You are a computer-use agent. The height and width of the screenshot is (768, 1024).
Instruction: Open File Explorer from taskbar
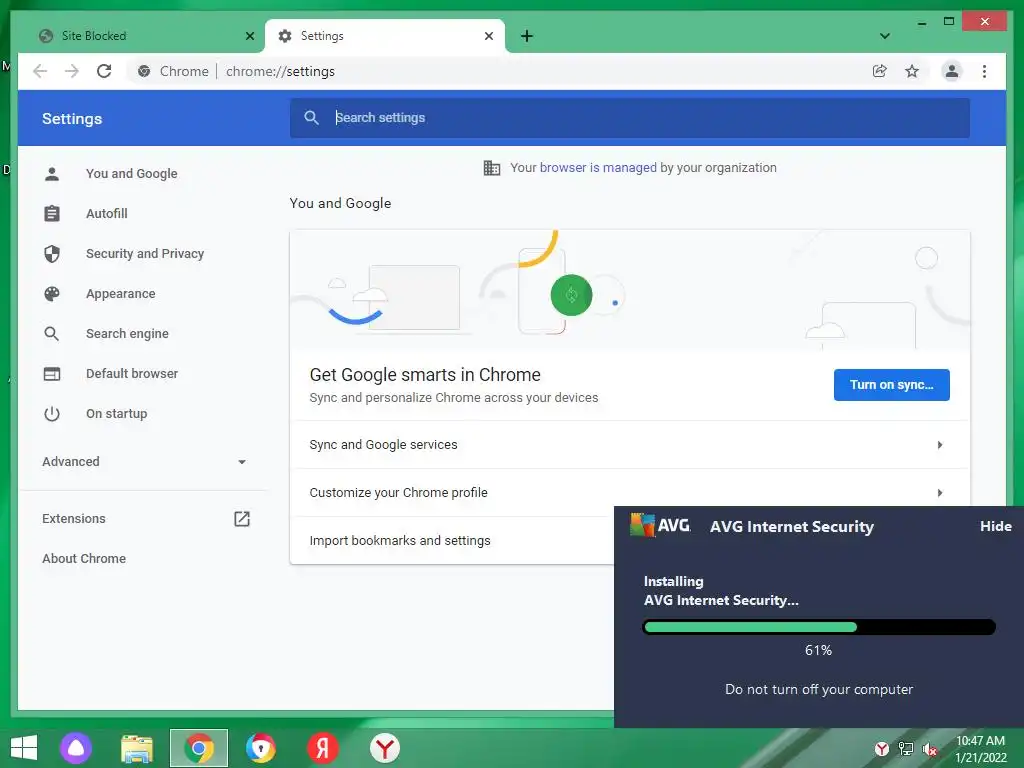click(x=137, y=748)
